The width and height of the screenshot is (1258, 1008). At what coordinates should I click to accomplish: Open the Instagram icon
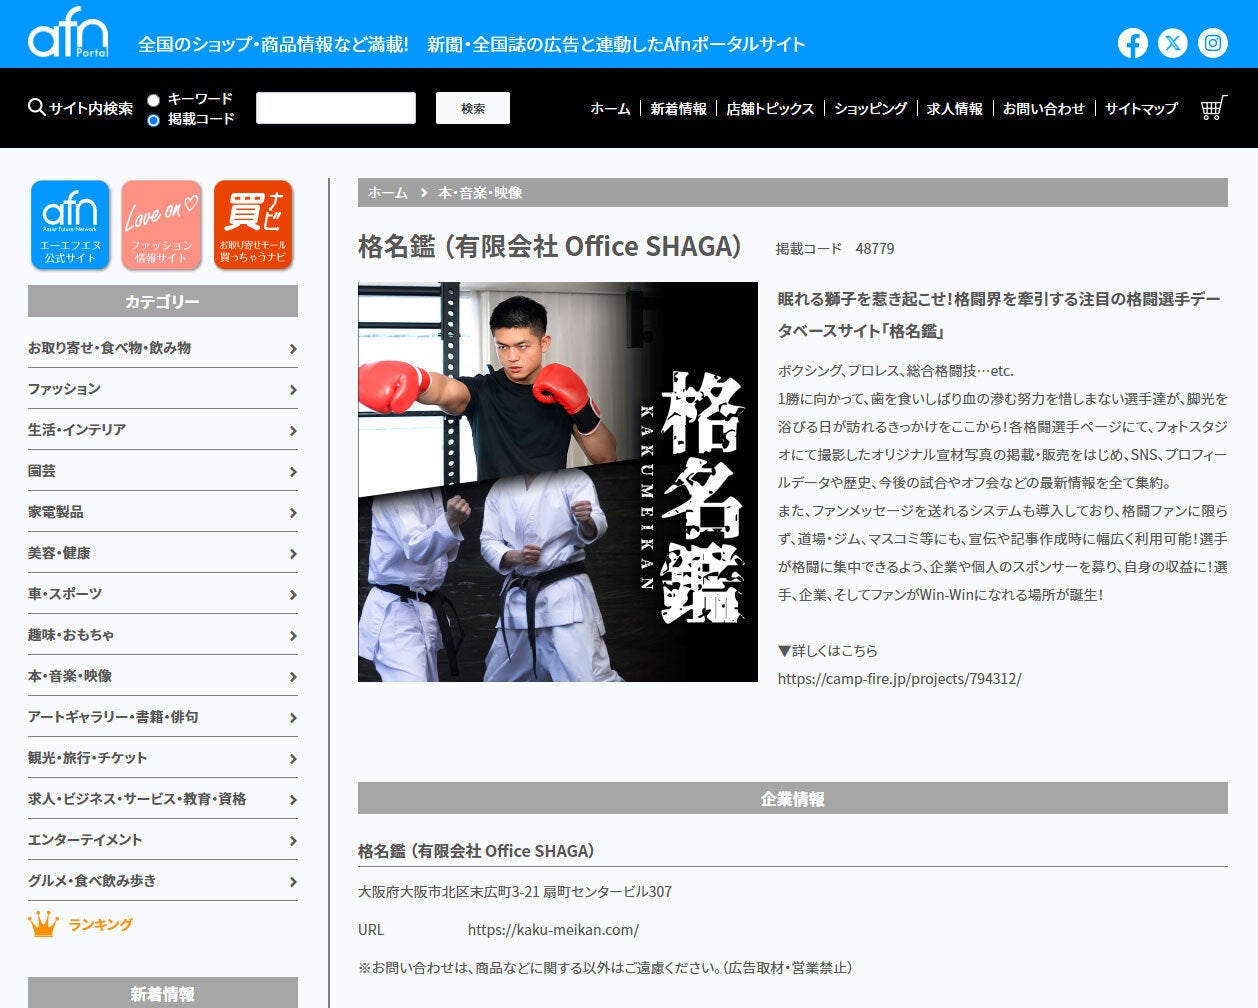point(1212,43)
